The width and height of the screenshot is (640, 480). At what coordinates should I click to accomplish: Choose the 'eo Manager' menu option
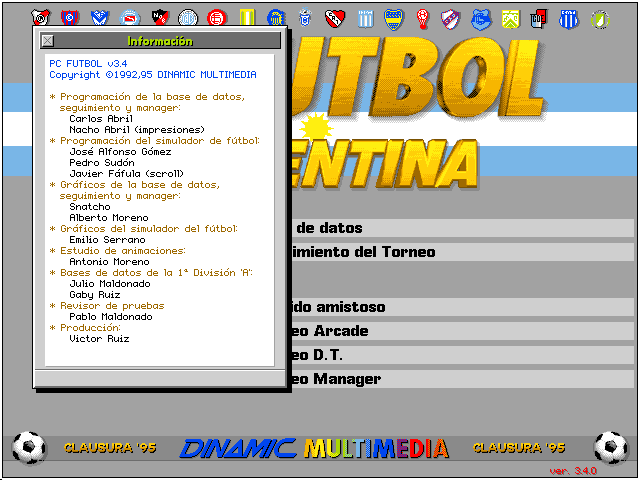point(463,379)
